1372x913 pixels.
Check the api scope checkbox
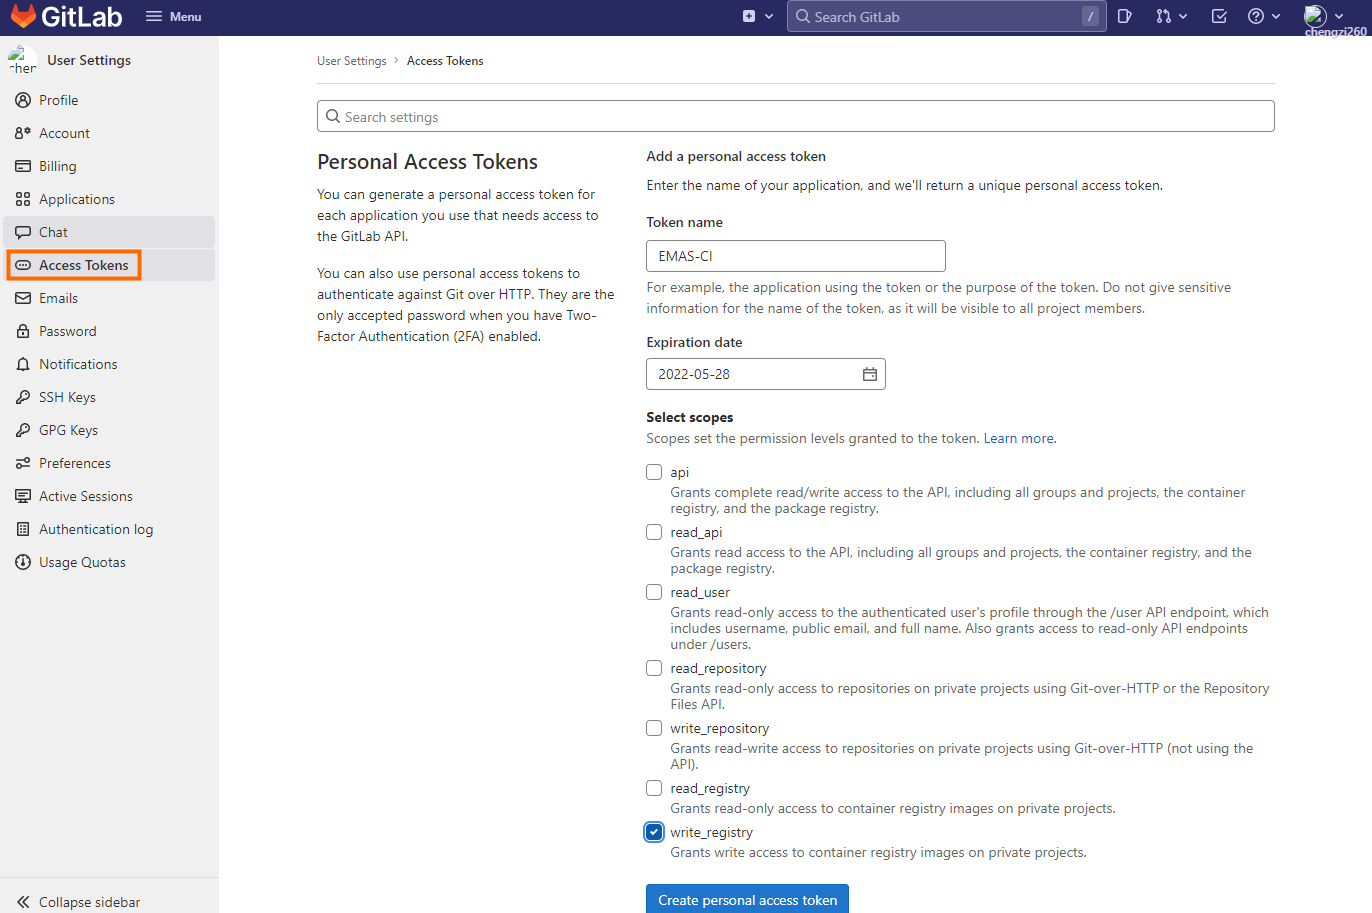coord(654,472)
